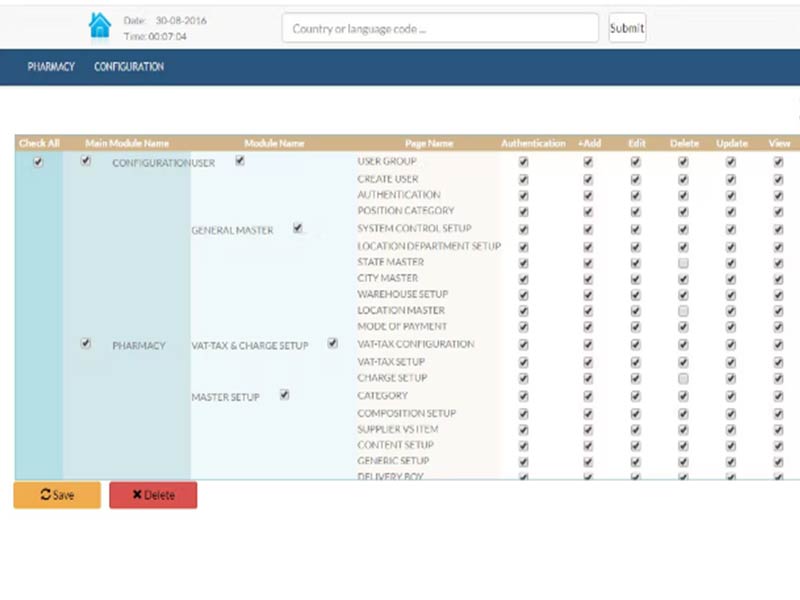Uncheck View permission for CREATE USER row
This screenshot has width=800, height=600.
pos(778,180)
